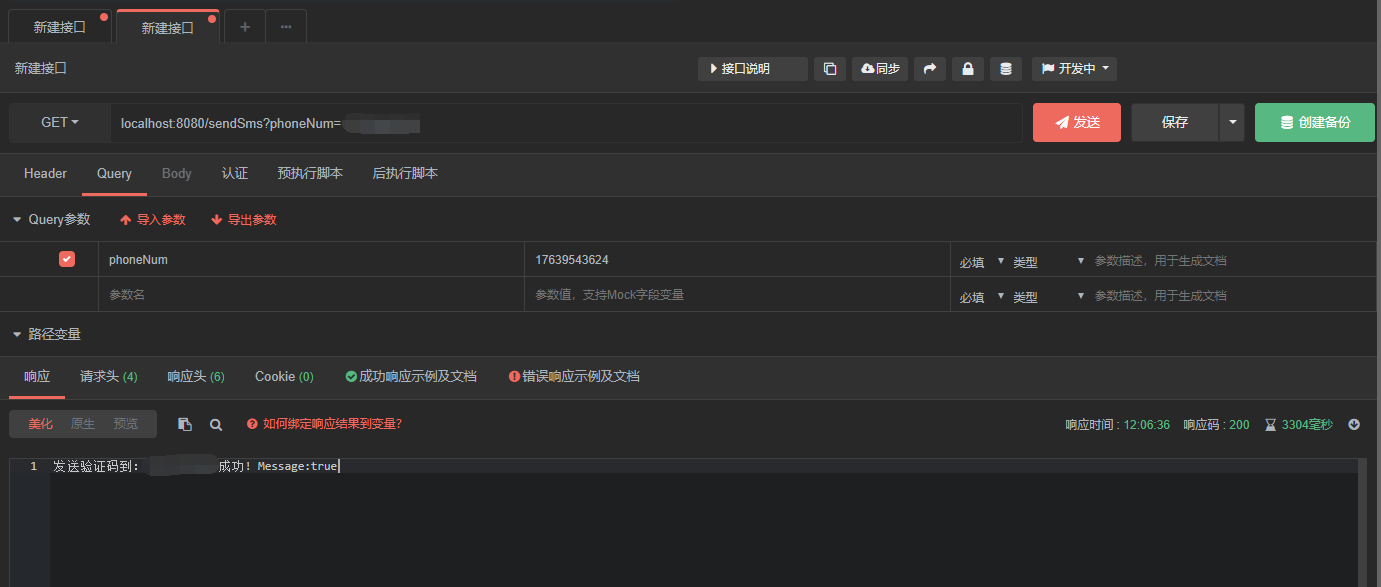
Task: Open the 后执行脚本 tab
Action: [405, 173]
